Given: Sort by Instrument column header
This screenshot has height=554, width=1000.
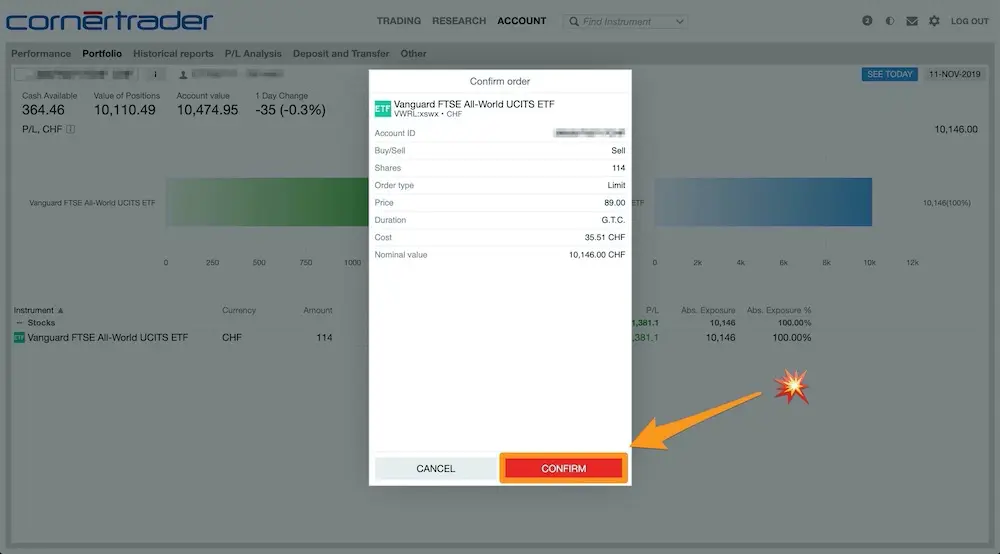Looking at the screenshot, I should (38, 310).
